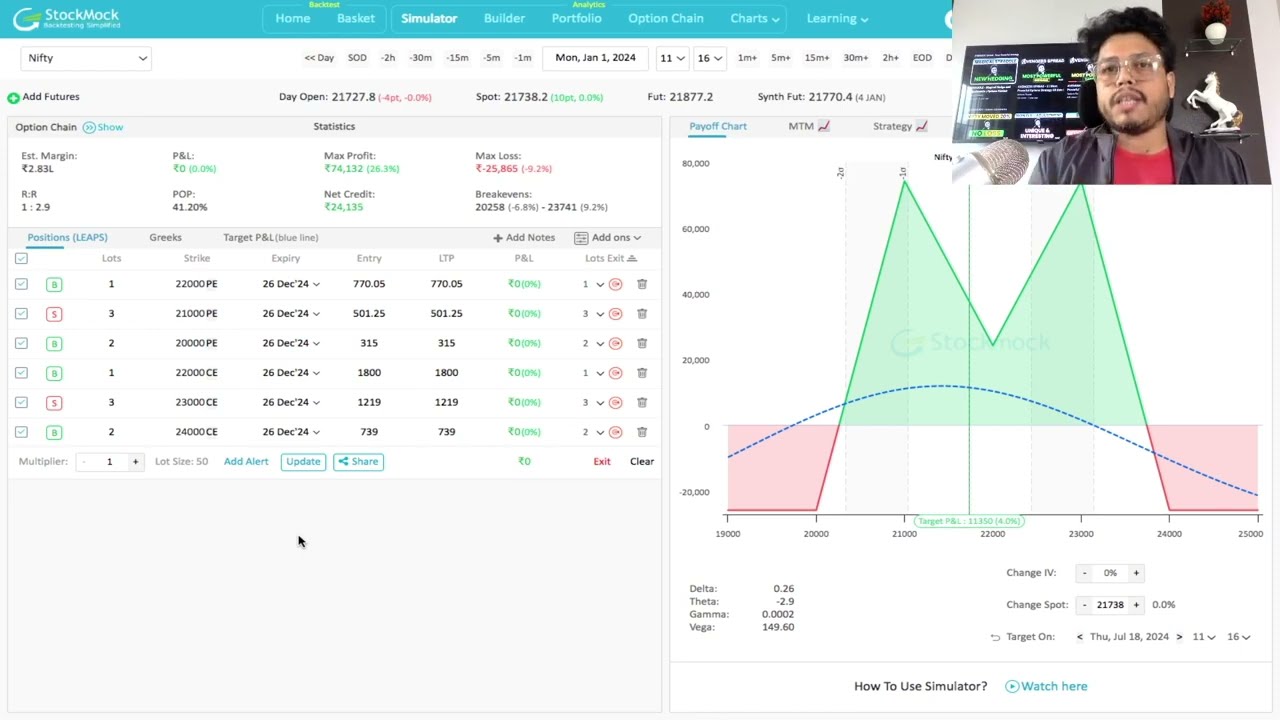Open the hour 11 dropdown beside the date
Image resolution: width=1280 pixels, height=720 pixels.
click(x=672, y=58)
